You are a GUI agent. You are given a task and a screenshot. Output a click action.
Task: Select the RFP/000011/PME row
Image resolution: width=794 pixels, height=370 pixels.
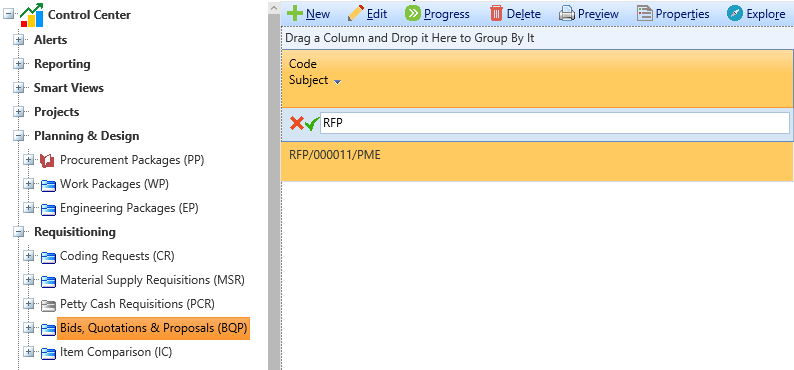[x=537, y=161]
